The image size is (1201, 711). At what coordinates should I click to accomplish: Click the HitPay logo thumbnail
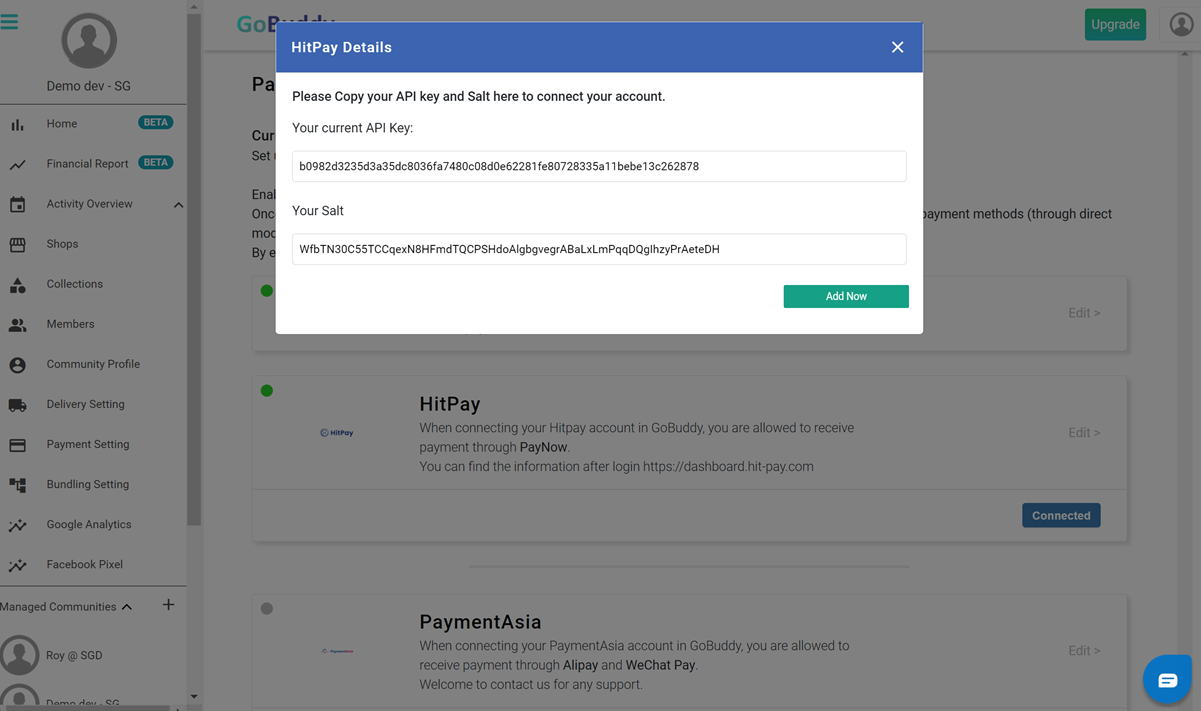point(337,433)
